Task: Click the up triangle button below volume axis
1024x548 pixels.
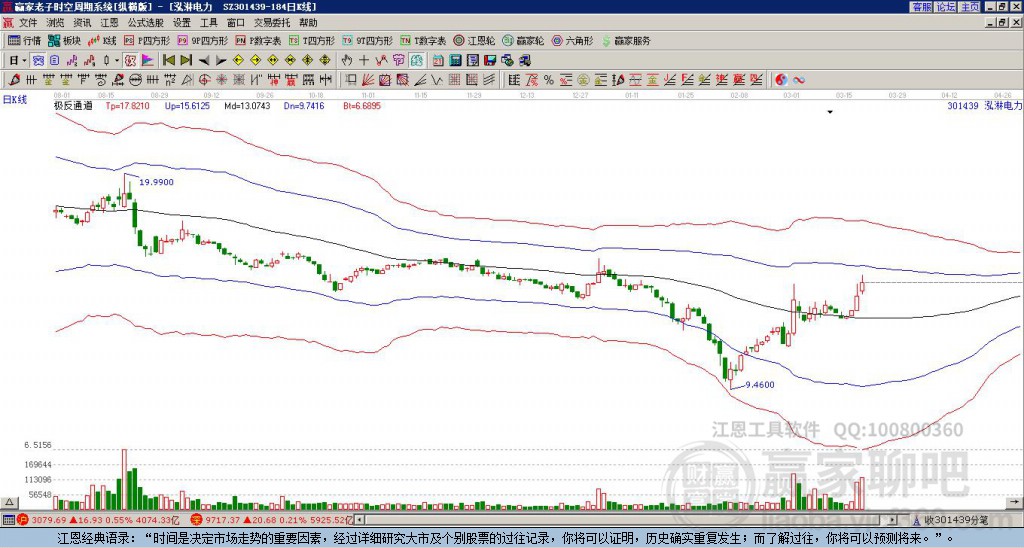Action: point(8,502)
